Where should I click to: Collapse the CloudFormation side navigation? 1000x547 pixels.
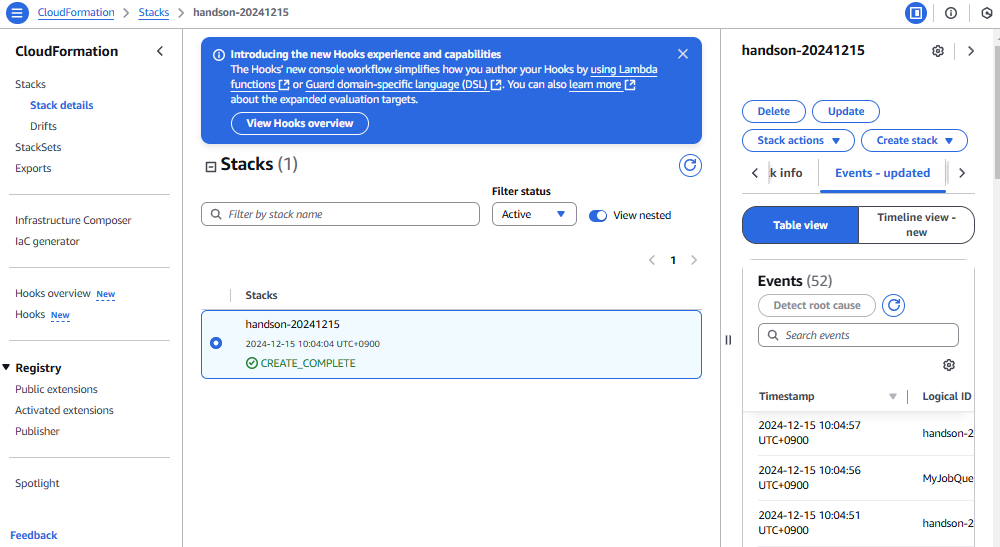click(160, 51)
